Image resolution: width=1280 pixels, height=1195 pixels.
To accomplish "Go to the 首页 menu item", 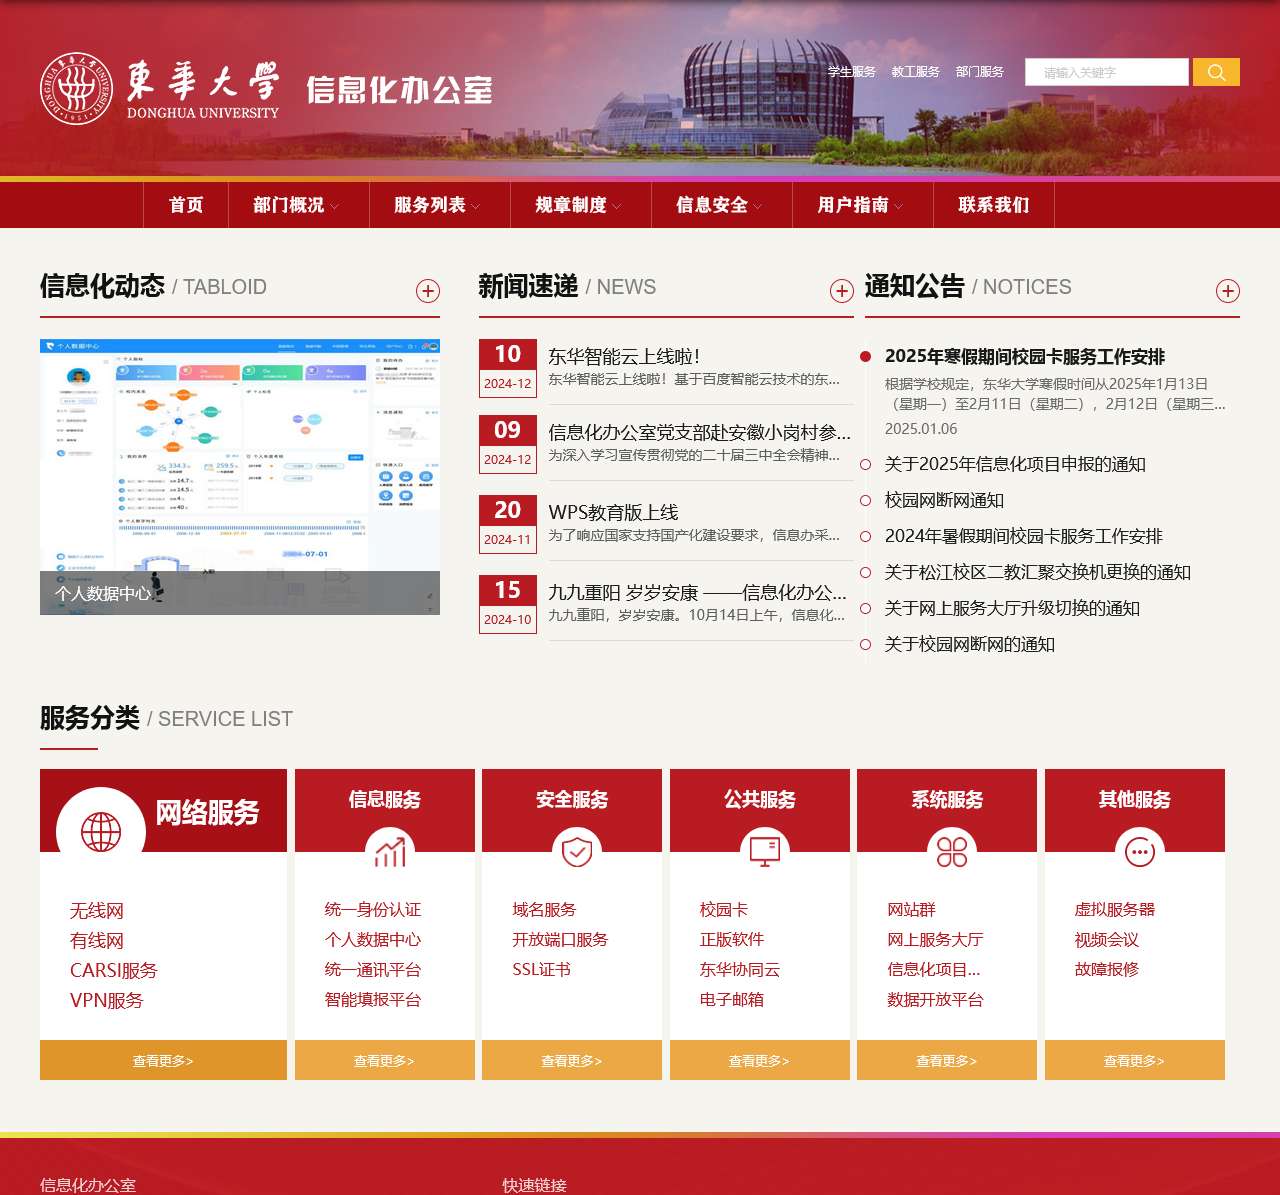I will click(186, 205).
